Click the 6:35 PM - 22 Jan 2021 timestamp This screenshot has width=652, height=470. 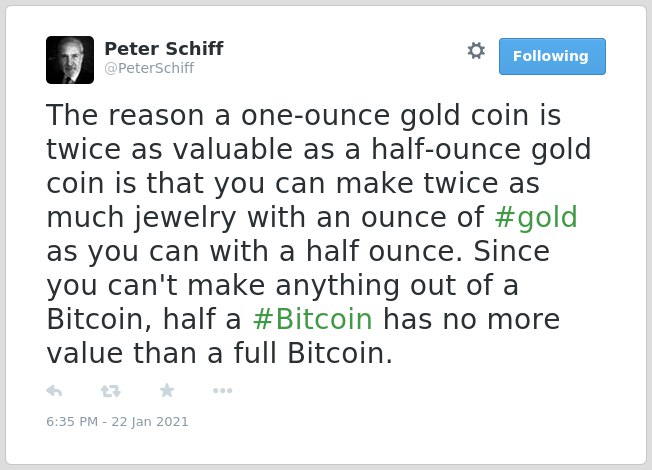117,421
